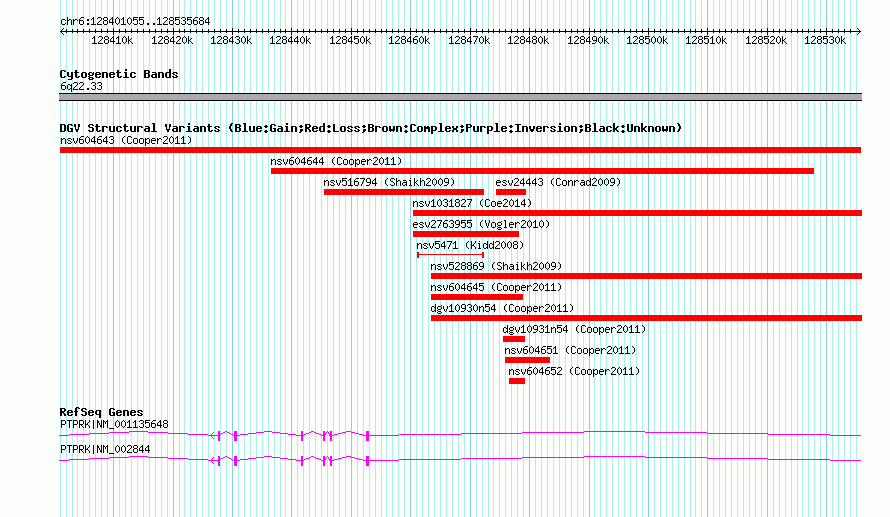Select the PTPRK NM_002844 transcript glyph
890x517 pixels.
[x=460, y=460]
